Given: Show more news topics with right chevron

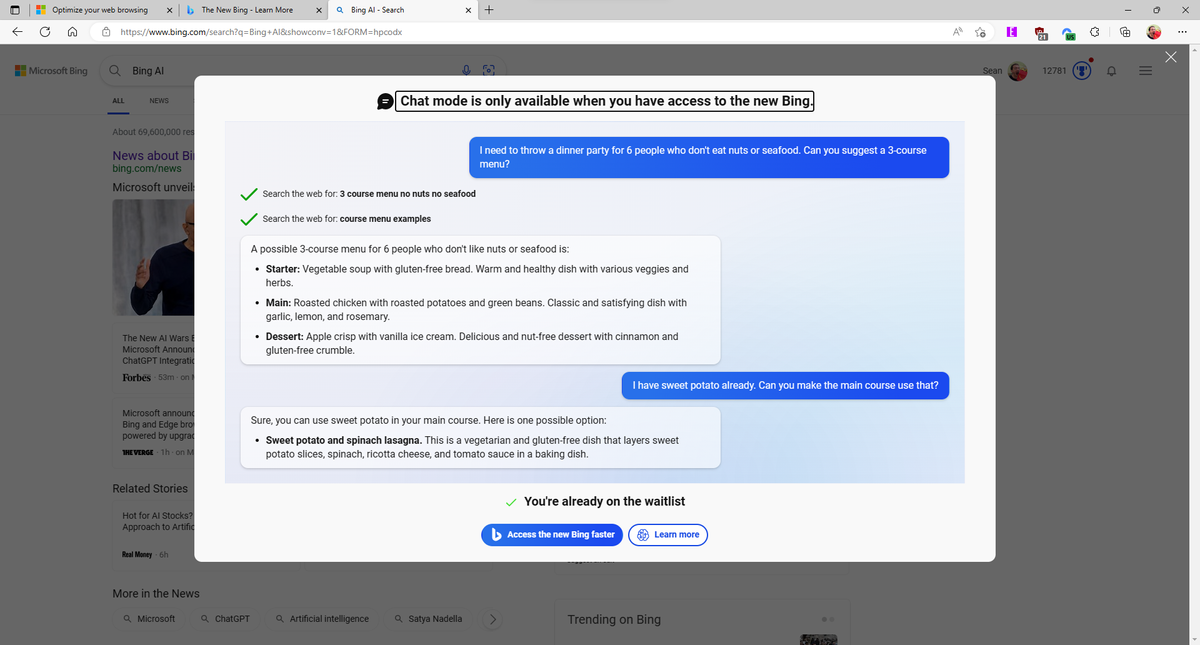Looking at the screenshot, I should tap(491, 619).
